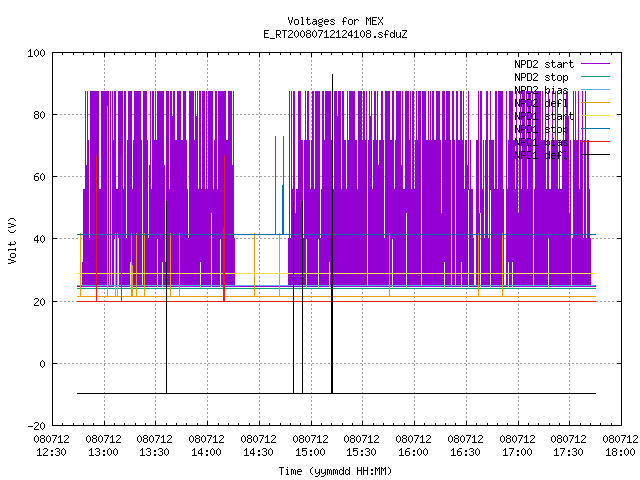Image resolution: width=640 pixels, height=480 pixels.
Task: Click the tallest black spike near 15:12
Action: 332,234
